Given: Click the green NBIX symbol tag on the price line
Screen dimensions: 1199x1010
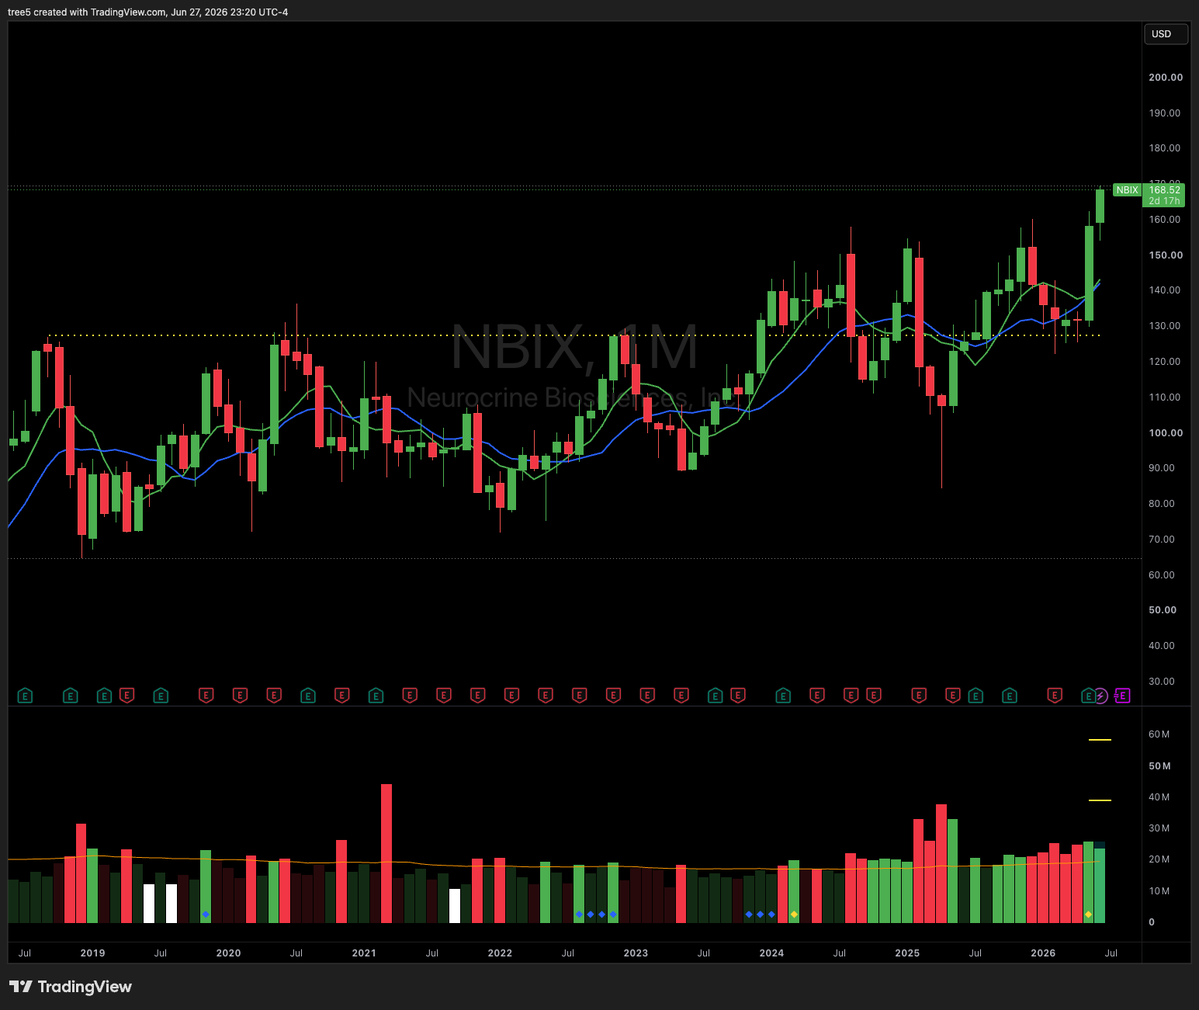Looking at the screenshot, I should coord(1127,190).
